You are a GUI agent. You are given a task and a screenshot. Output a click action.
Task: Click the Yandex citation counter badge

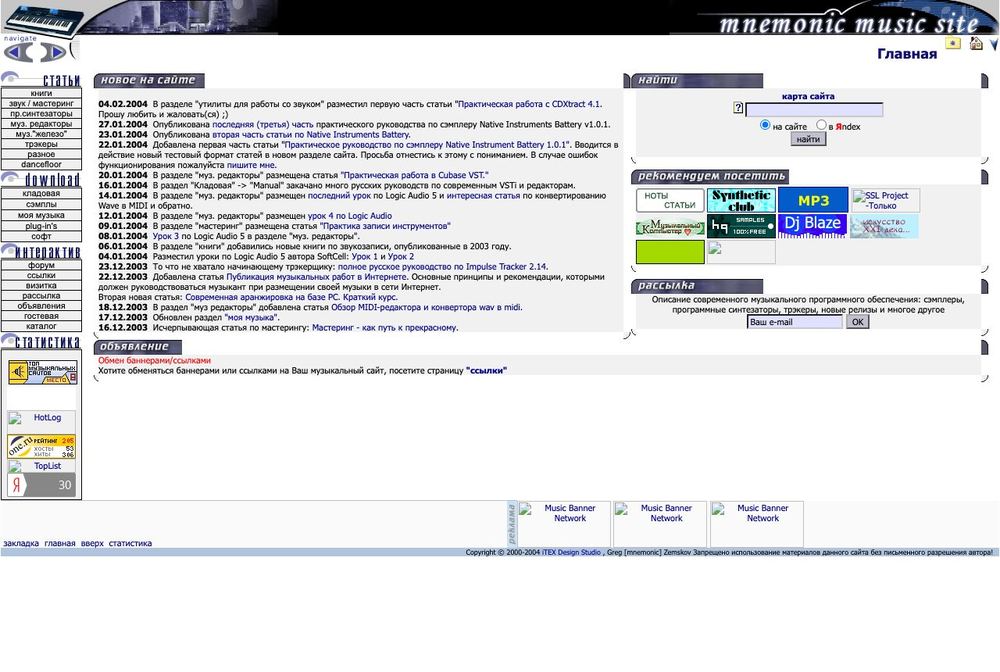point(41,485)
